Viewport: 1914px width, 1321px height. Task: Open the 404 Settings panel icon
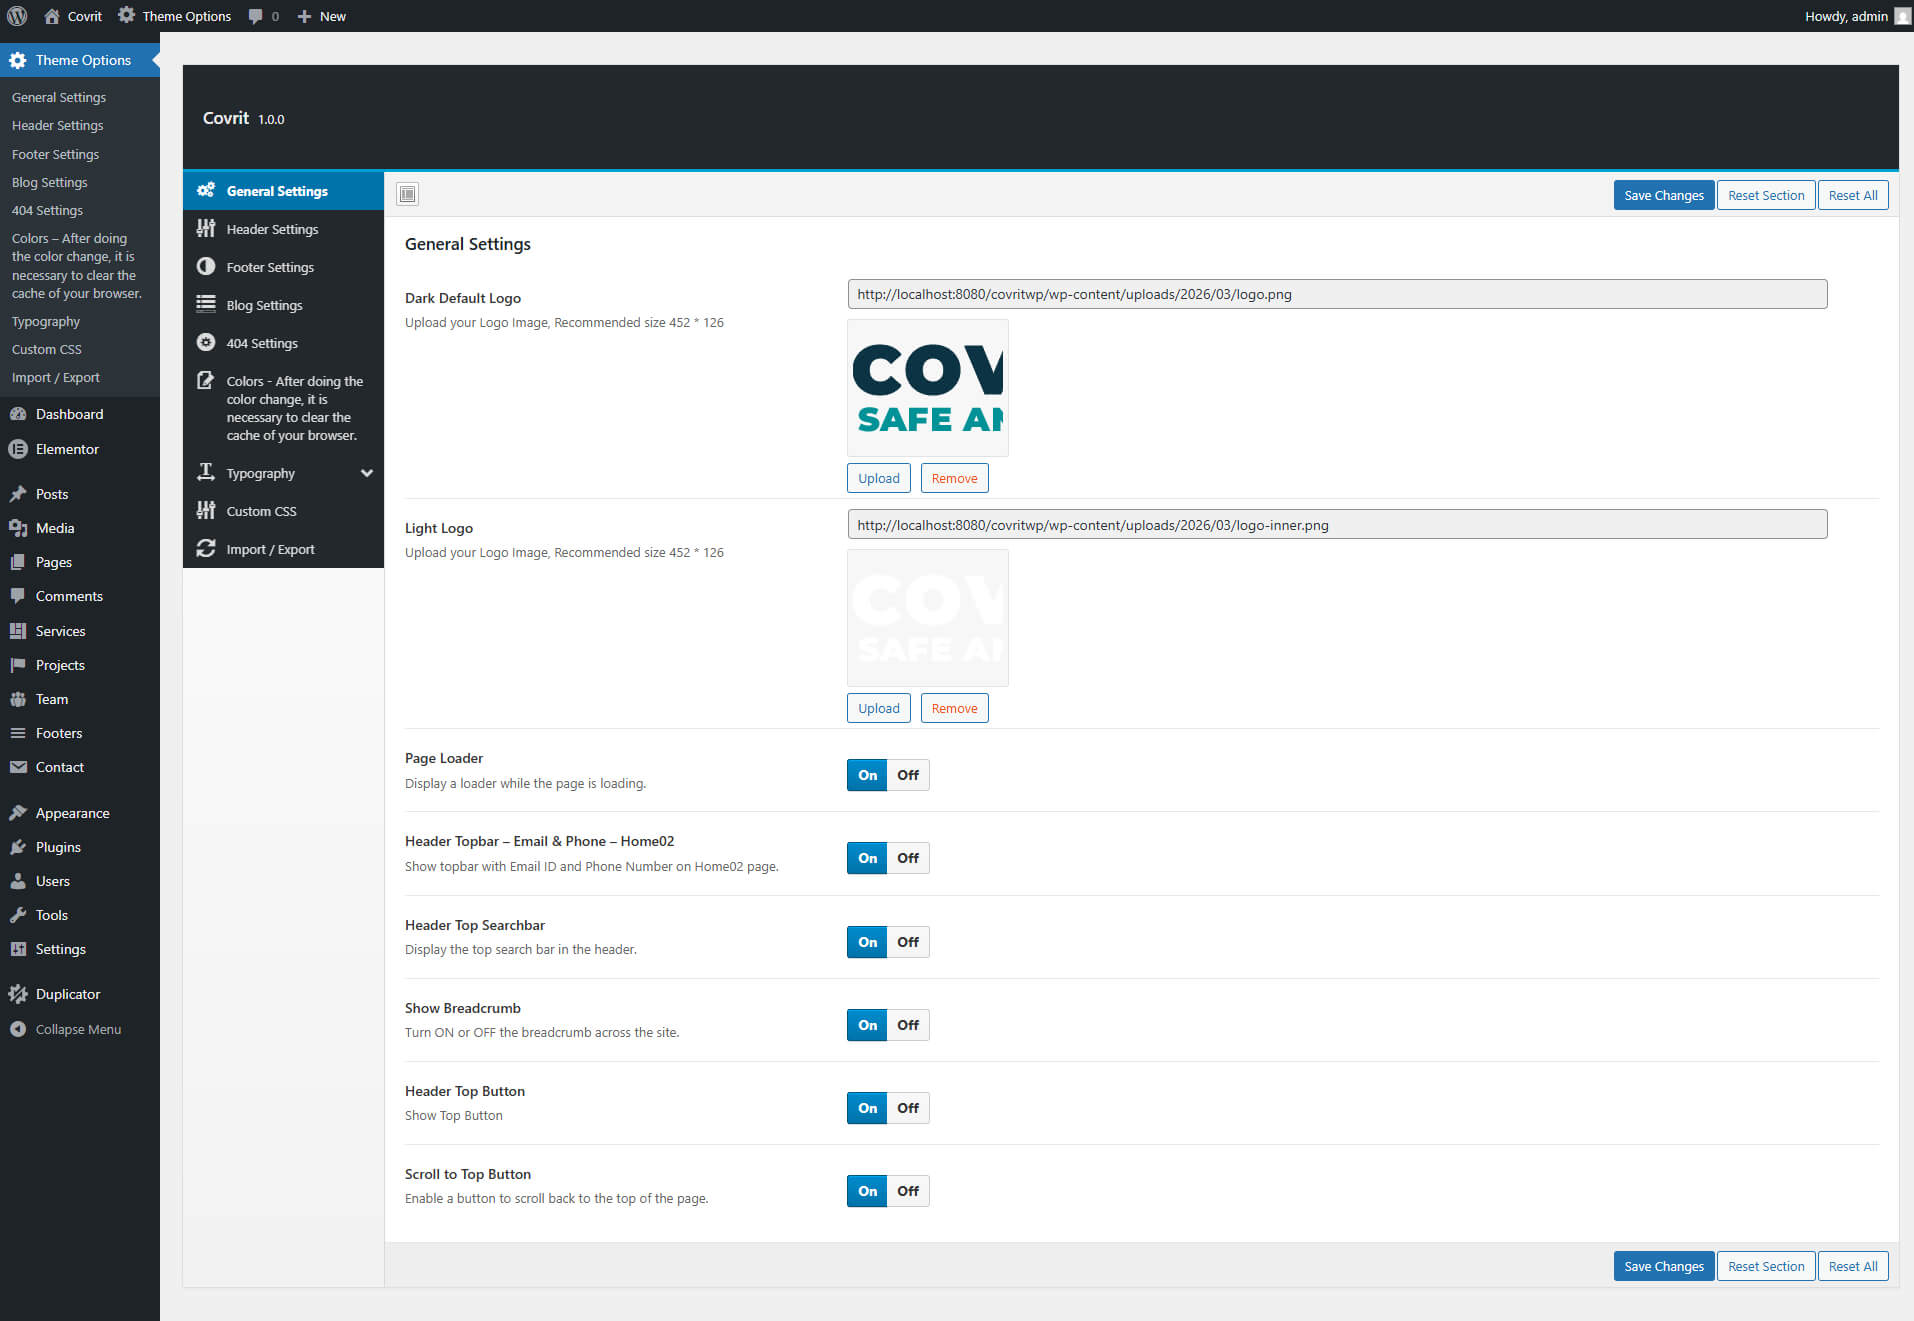pos(206,343)
